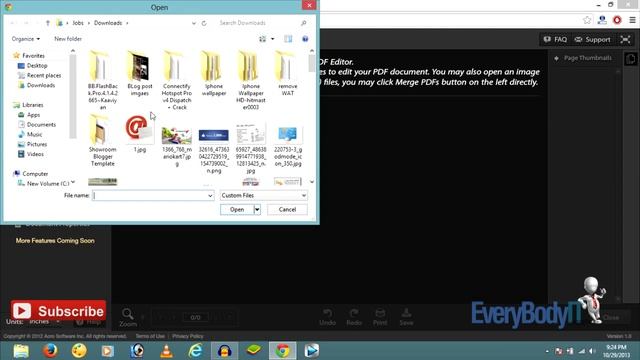This screenshot has width=640, height=360.
Task: Expand the Open button's split arrow
Action: (x=257, y=209)
